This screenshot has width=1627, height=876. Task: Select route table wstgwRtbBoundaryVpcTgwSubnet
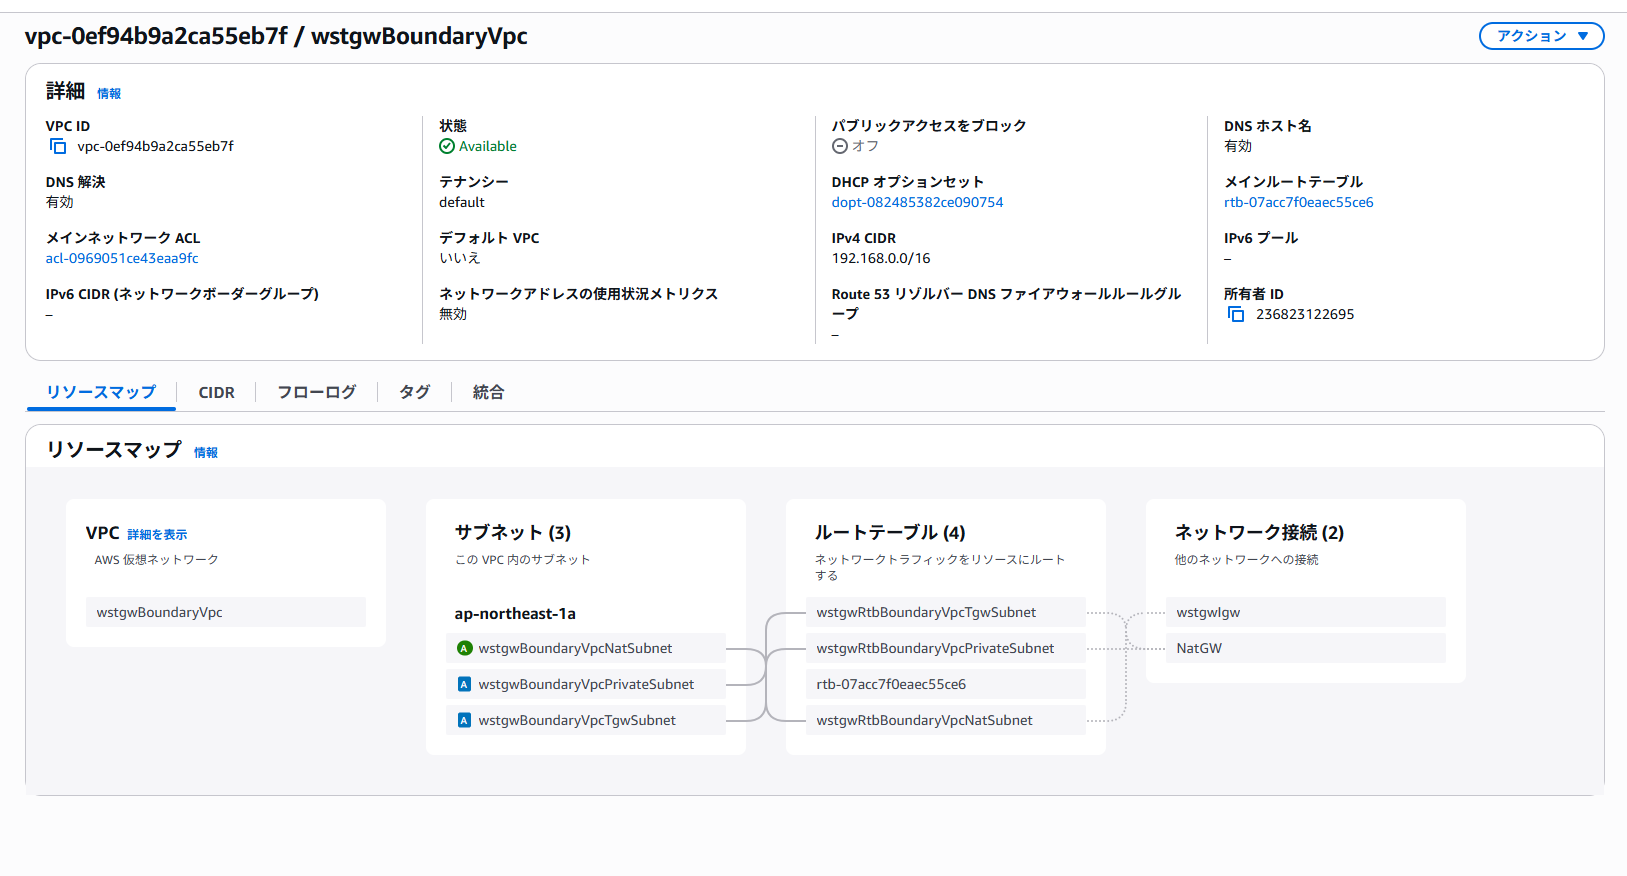coord(946,612)
